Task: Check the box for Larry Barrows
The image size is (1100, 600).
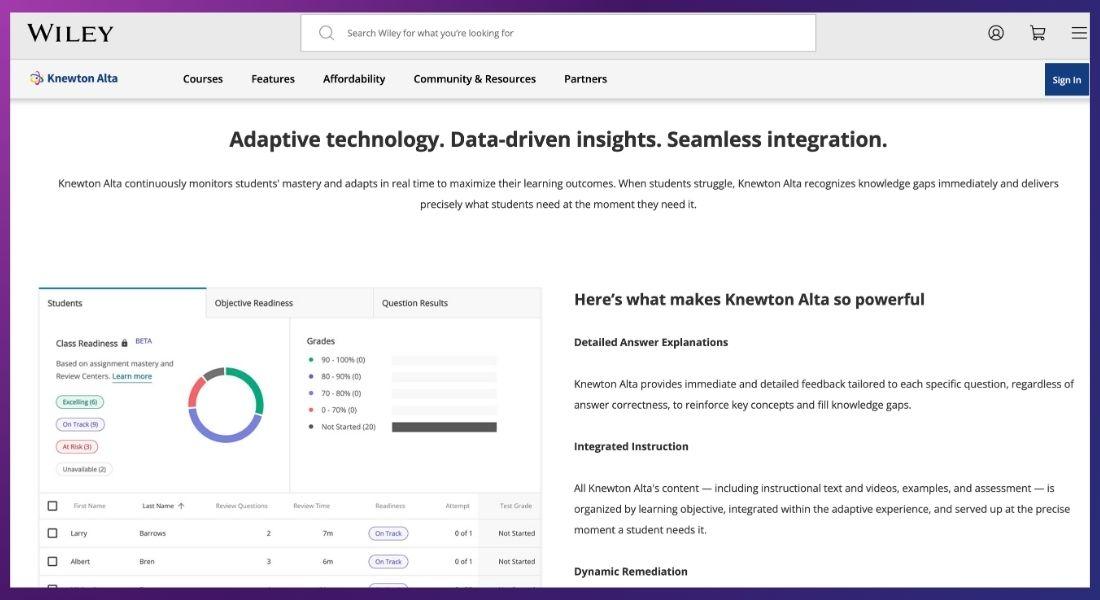Action: coord(53,534)
